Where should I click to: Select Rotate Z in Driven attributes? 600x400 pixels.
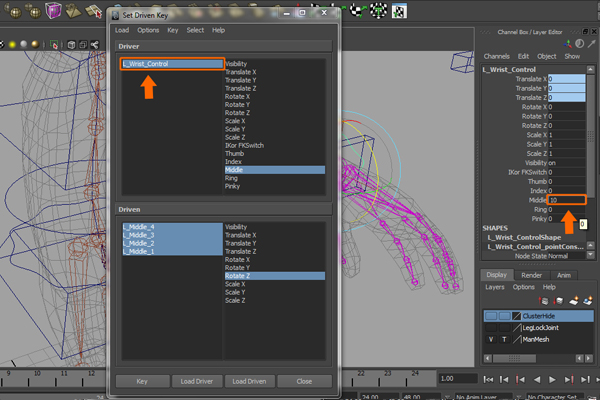275,276
